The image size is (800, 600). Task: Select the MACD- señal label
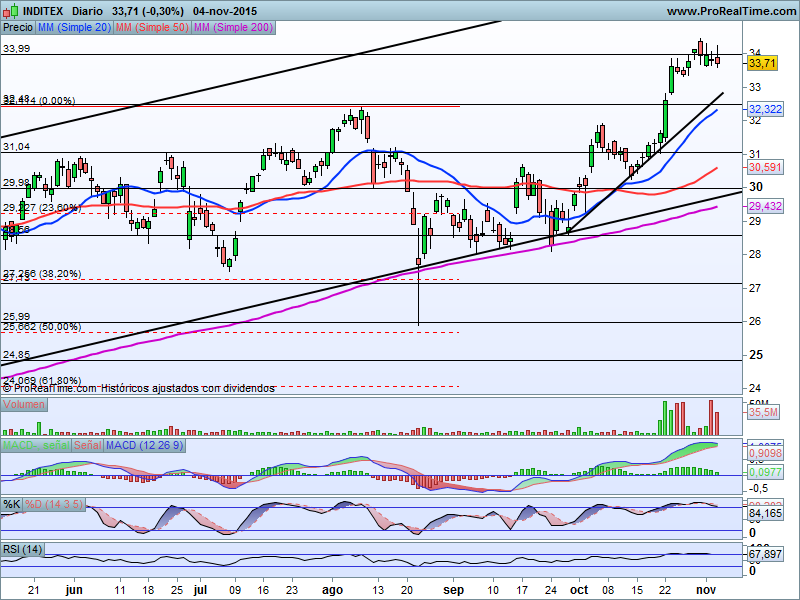36,445
